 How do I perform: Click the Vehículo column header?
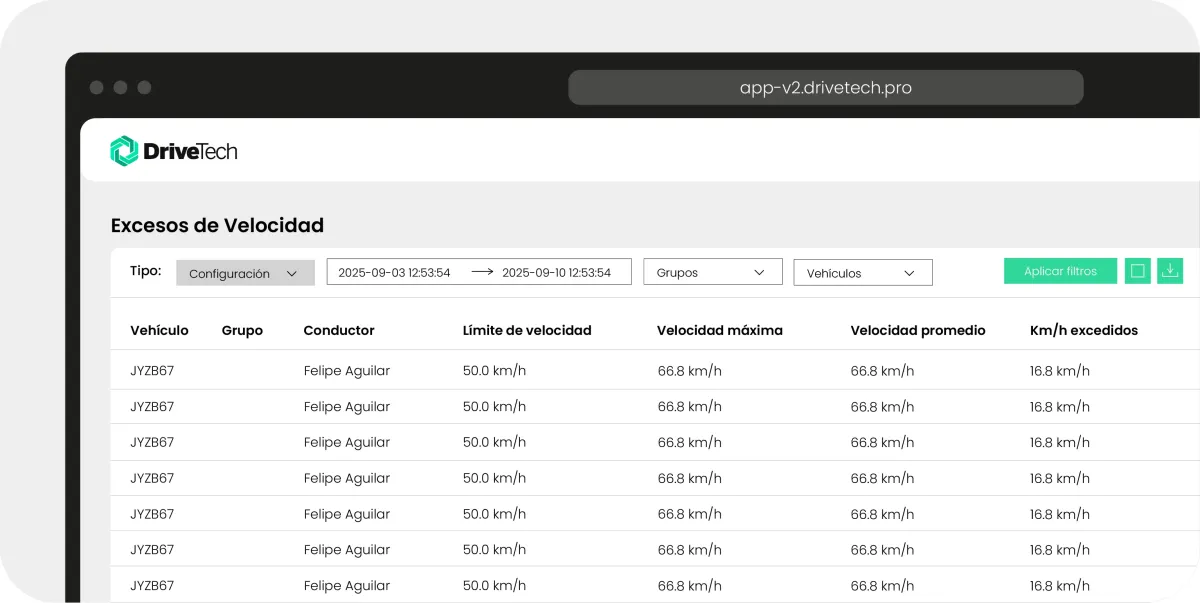[x=160, y=330]
